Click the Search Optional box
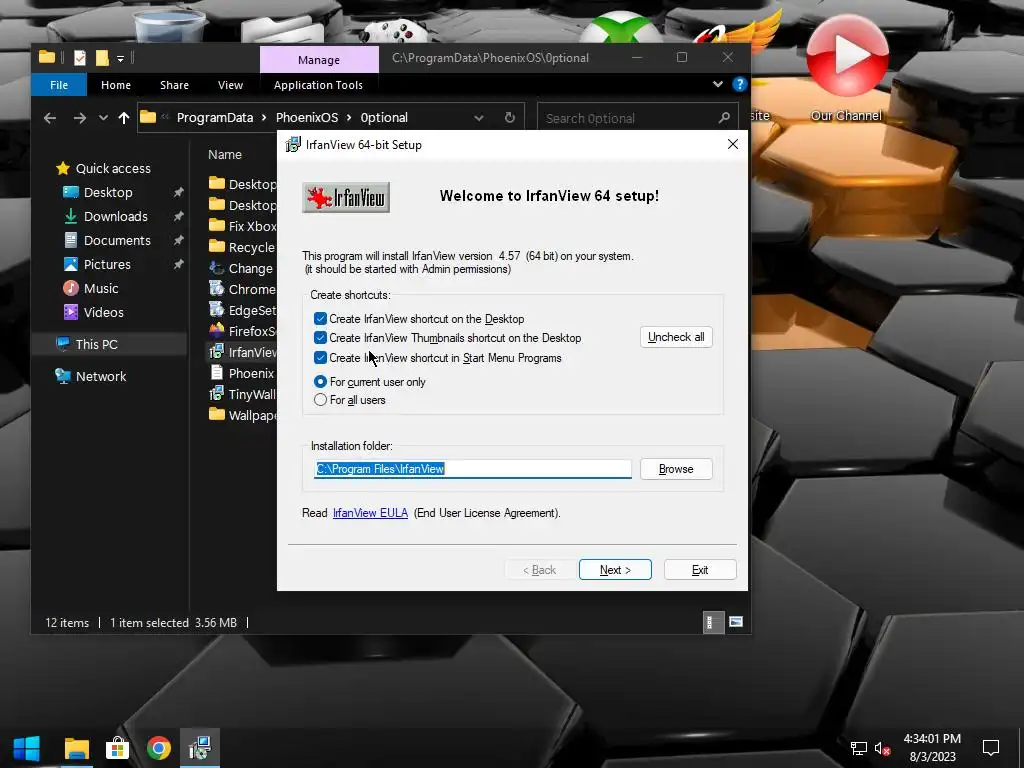The image size is (1024, 768). 637,118
